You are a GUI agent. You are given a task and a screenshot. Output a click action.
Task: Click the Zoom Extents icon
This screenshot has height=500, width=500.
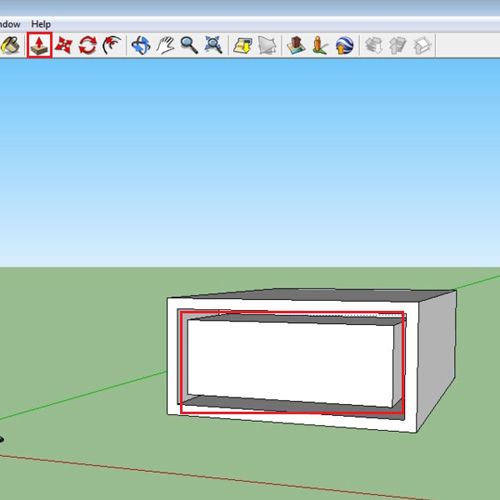pos(213,45)
